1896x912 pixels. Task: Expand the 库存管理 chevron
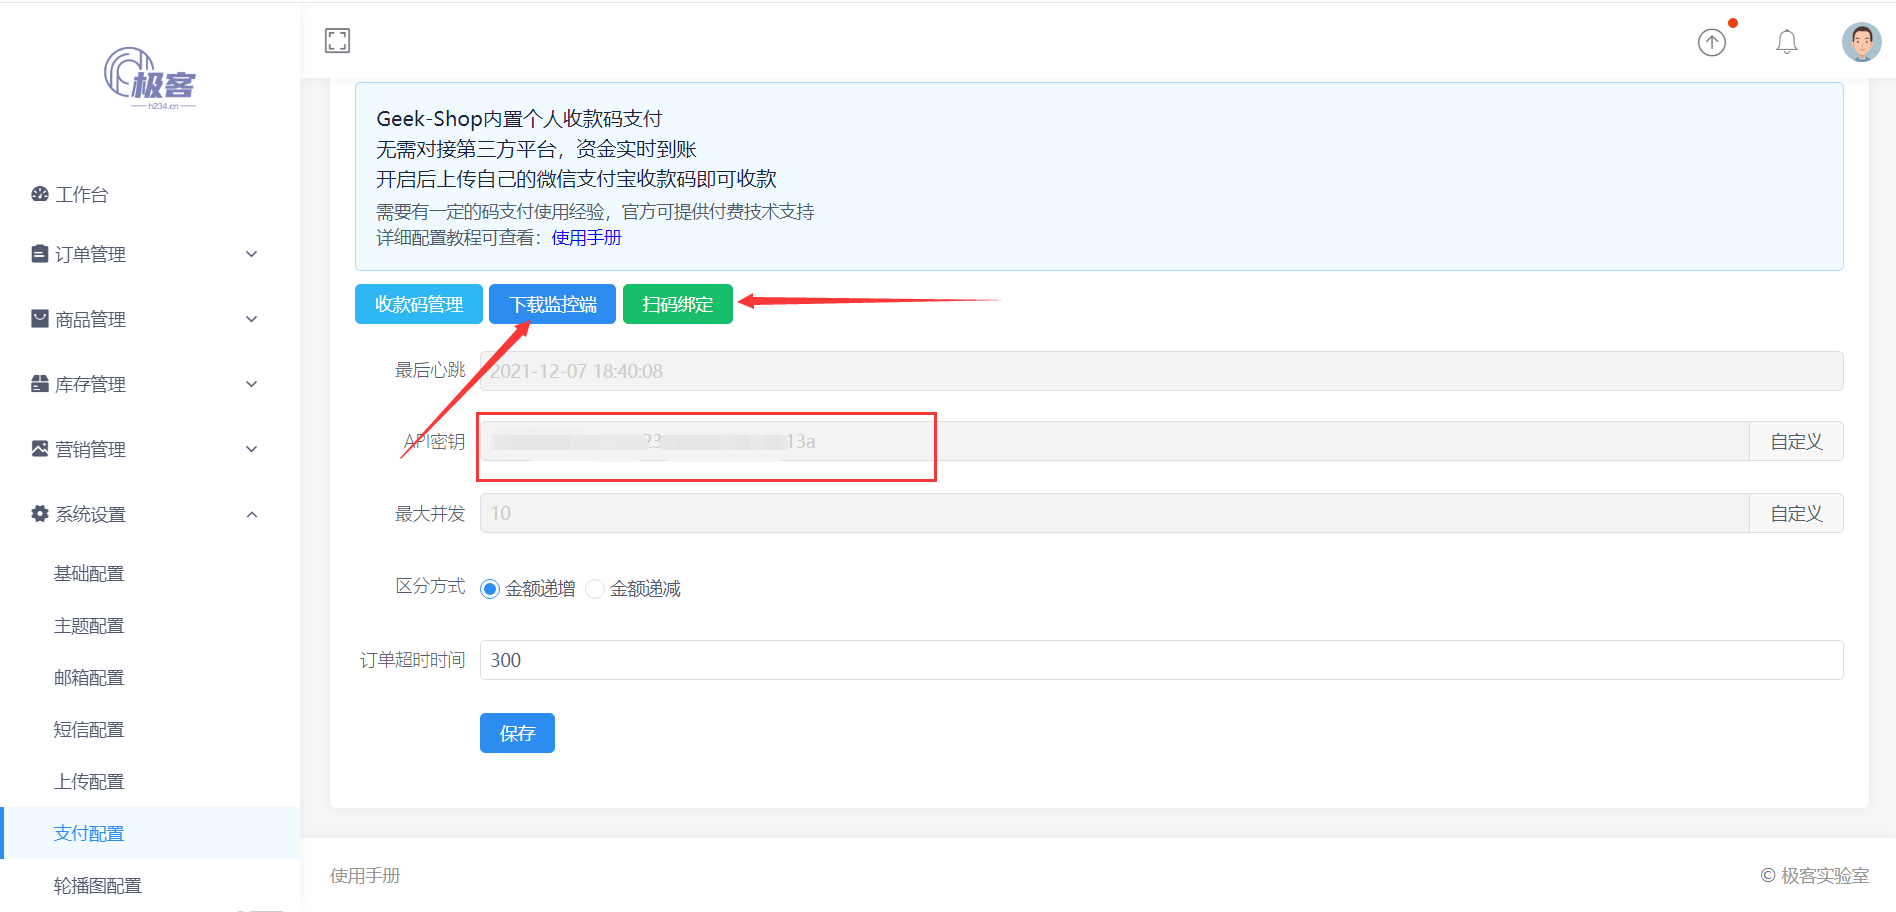252,384
